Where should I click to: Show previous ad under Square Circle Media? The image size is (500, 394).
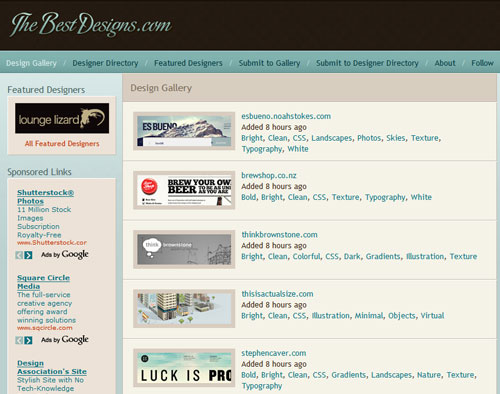tap(19, 340)
